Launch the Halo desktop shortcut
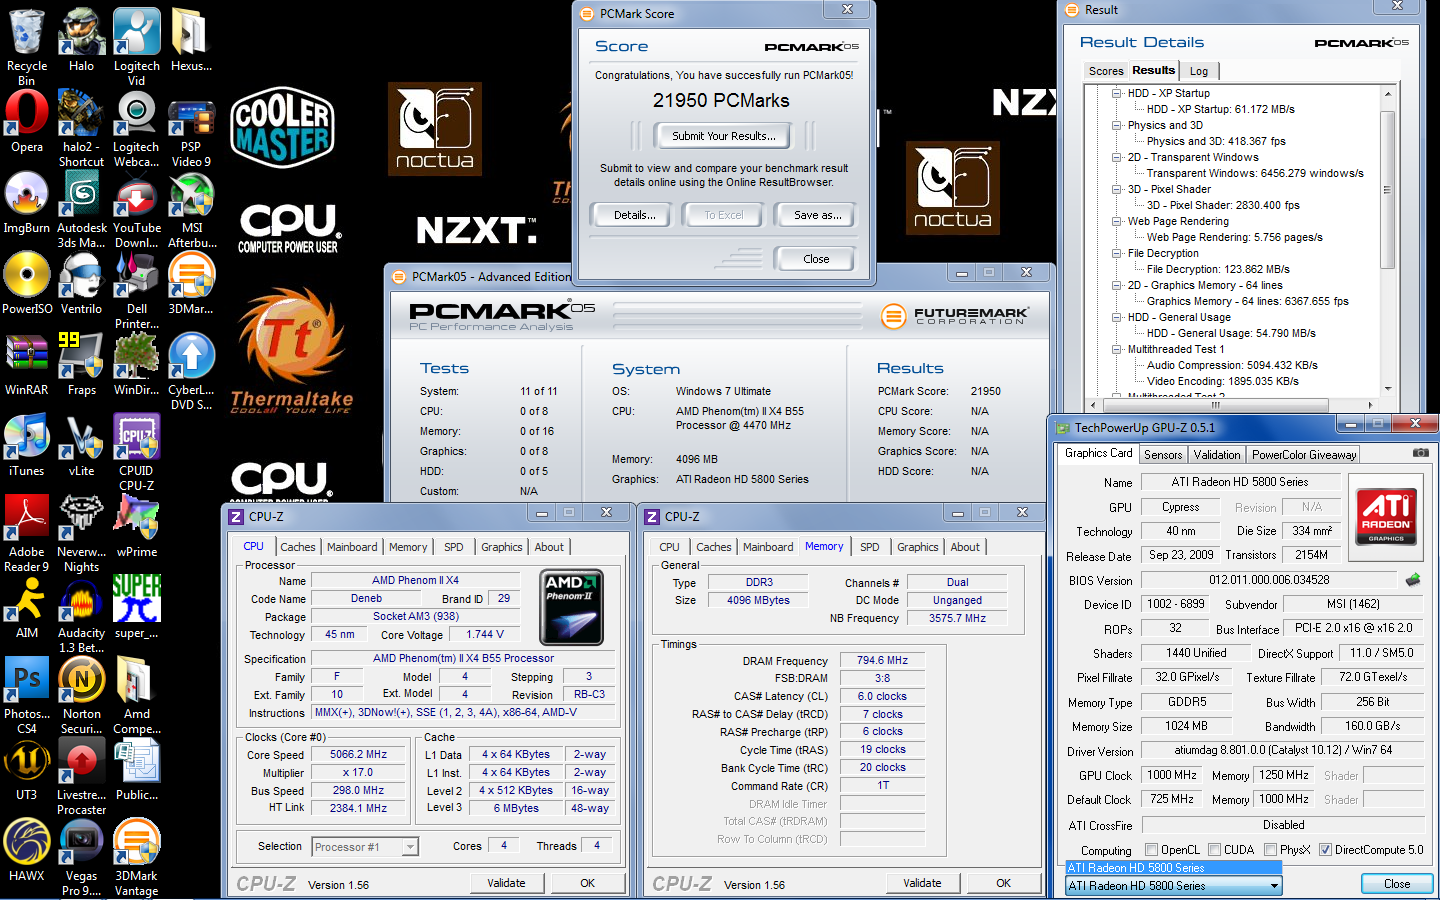This screenshot has width=1440, height=900. pyautogui.click(x=81, y=40)
